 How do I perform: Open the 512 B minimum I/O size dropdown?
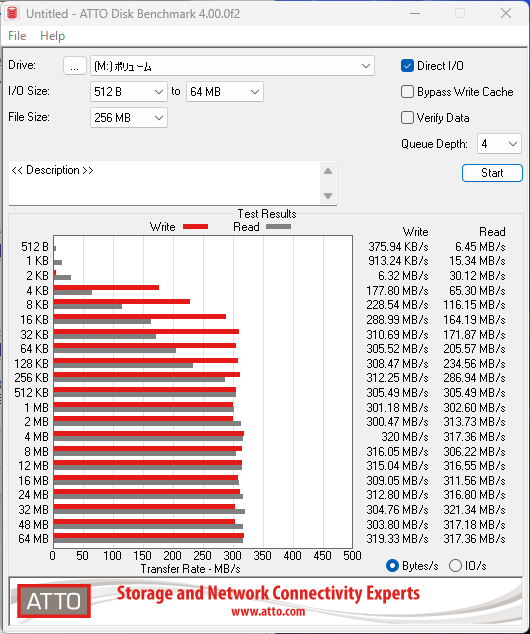pyautogui.click(x=129, y=92)
